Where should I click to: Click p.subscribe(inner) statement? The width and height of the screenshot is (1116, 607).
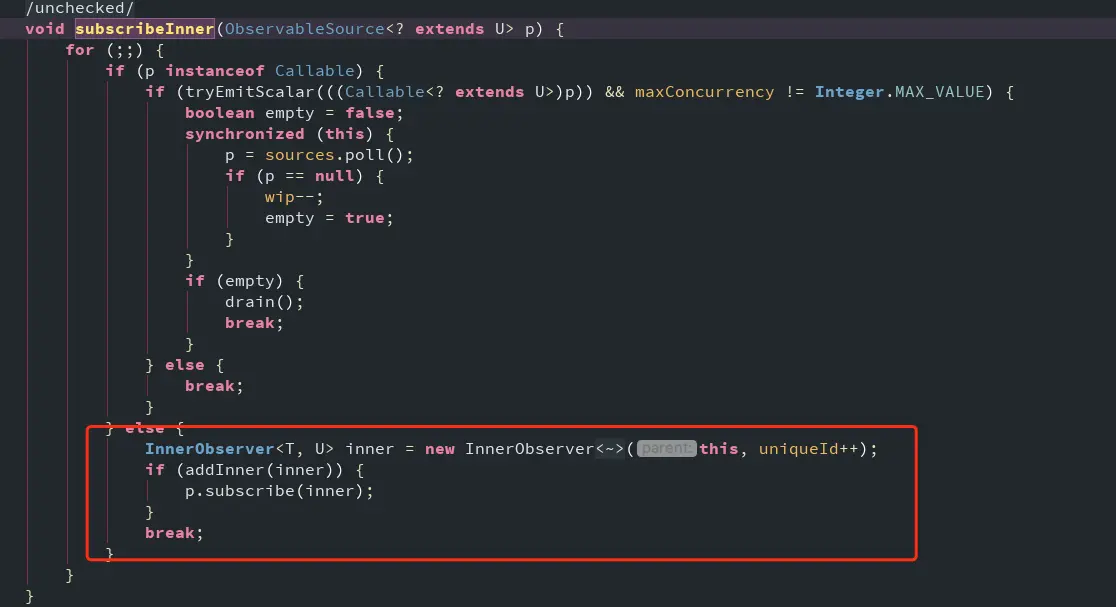pyautogui.click(x=279, y=491)
